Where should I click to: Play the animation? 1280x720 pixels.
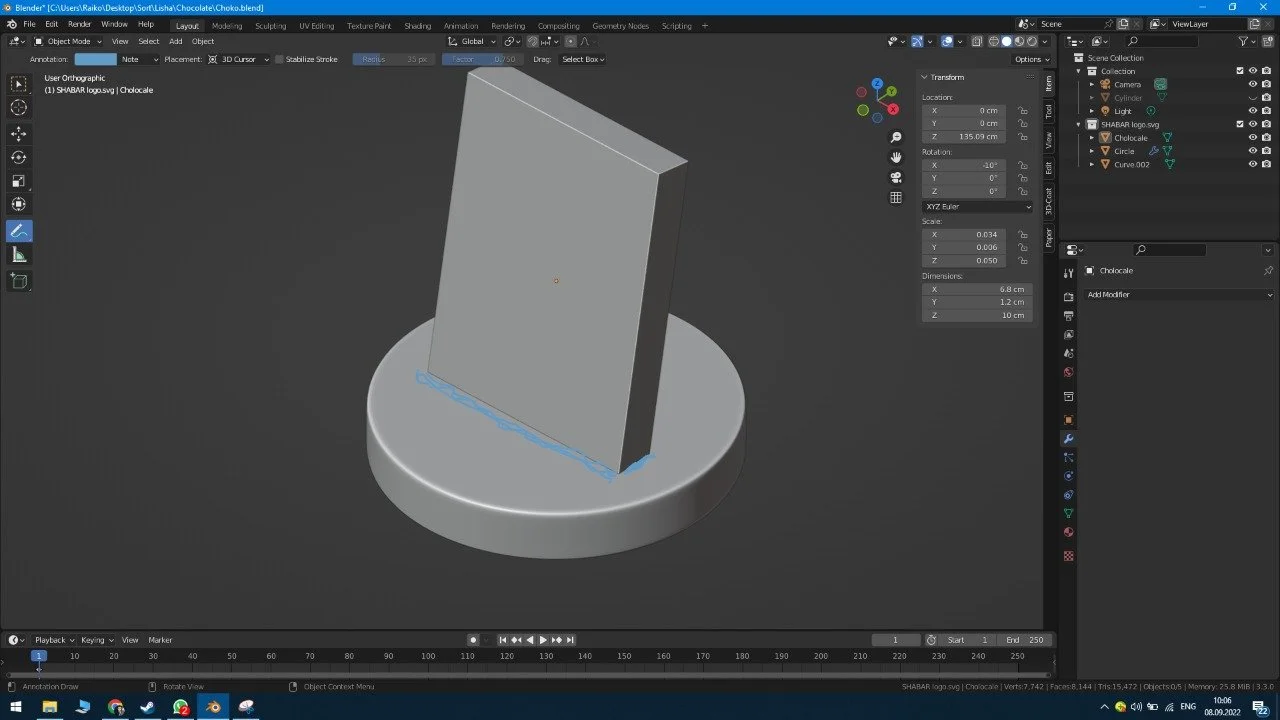(543, 640)
